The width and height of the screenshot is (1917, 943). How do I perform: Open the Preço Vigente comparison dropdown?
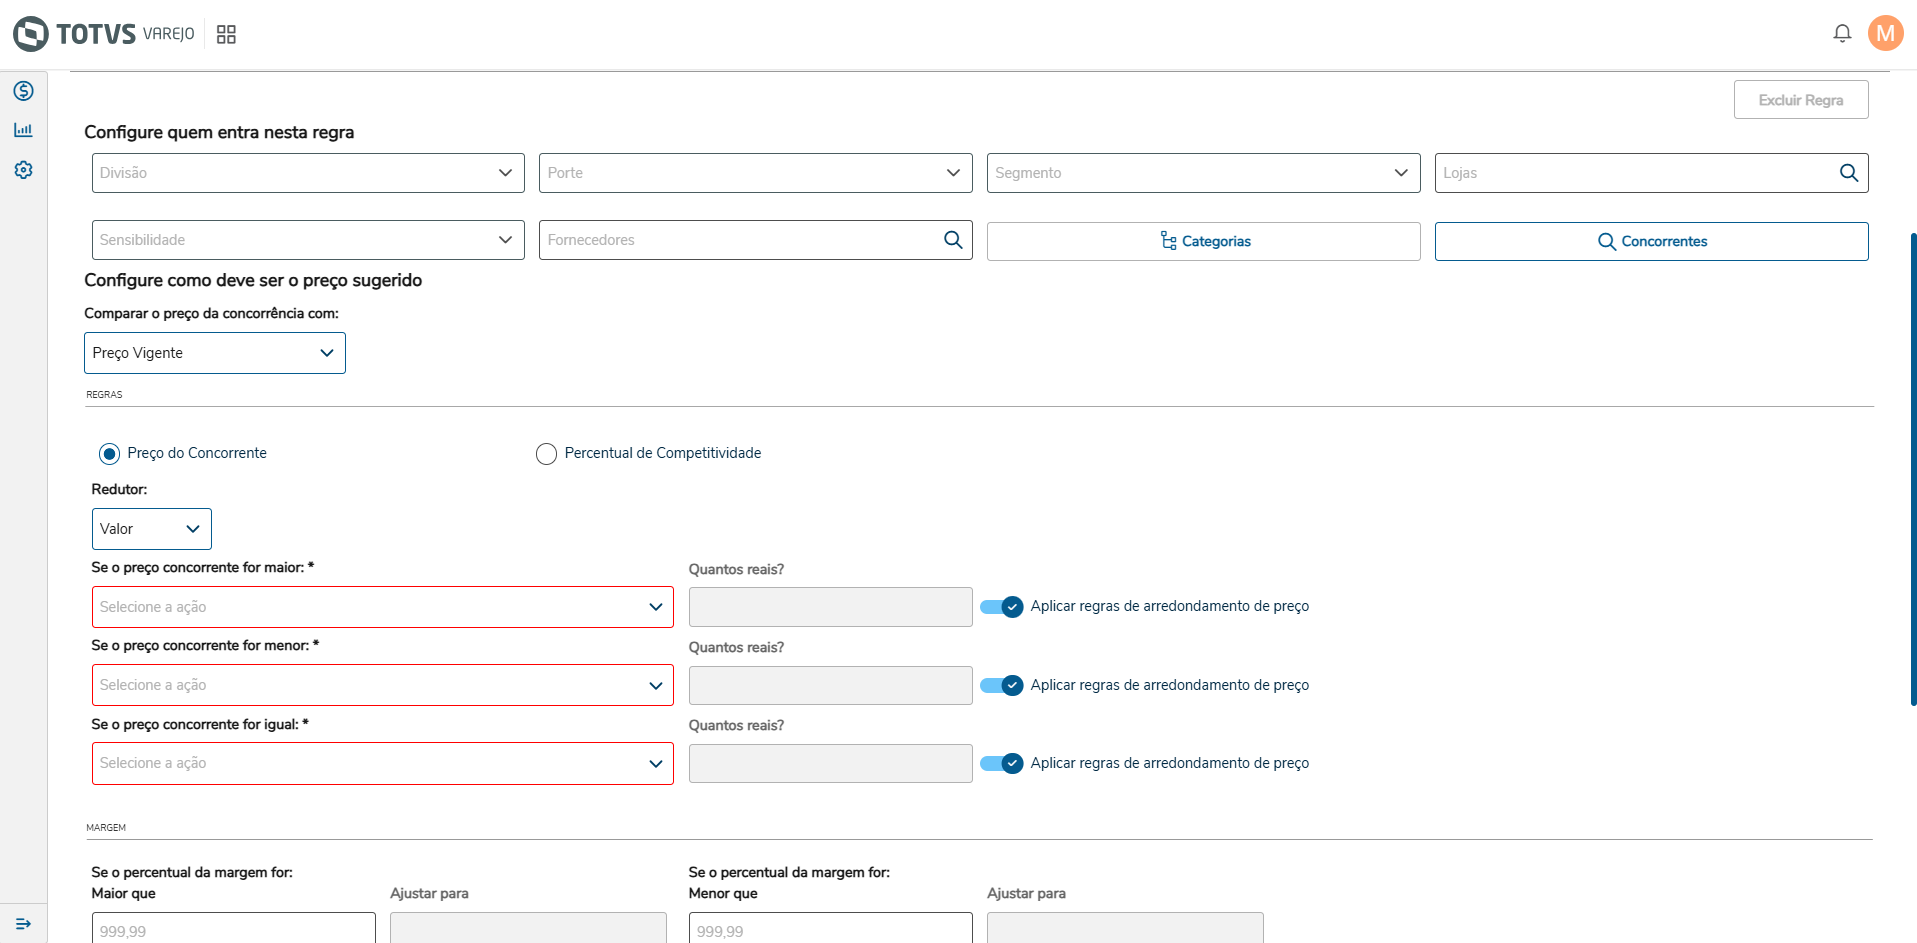click(215, 353)
